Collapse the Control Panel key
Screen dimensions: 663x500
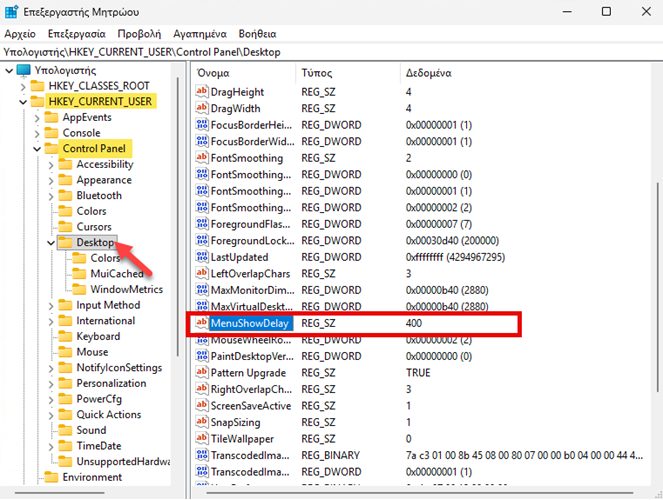tap(36, 149)
